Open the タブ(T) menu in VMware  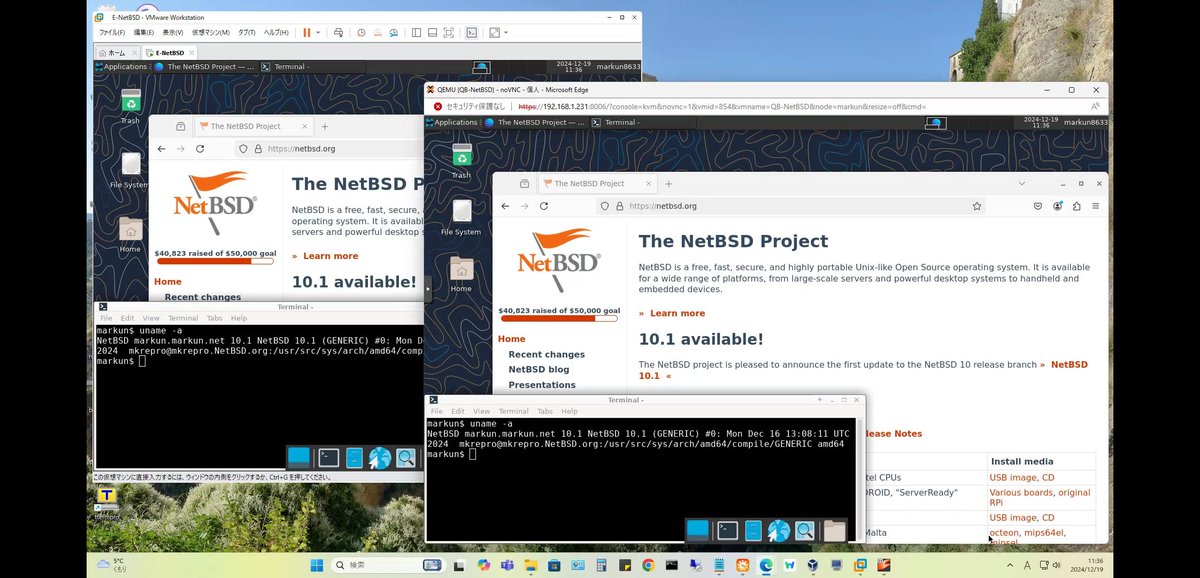coord(246,32)
